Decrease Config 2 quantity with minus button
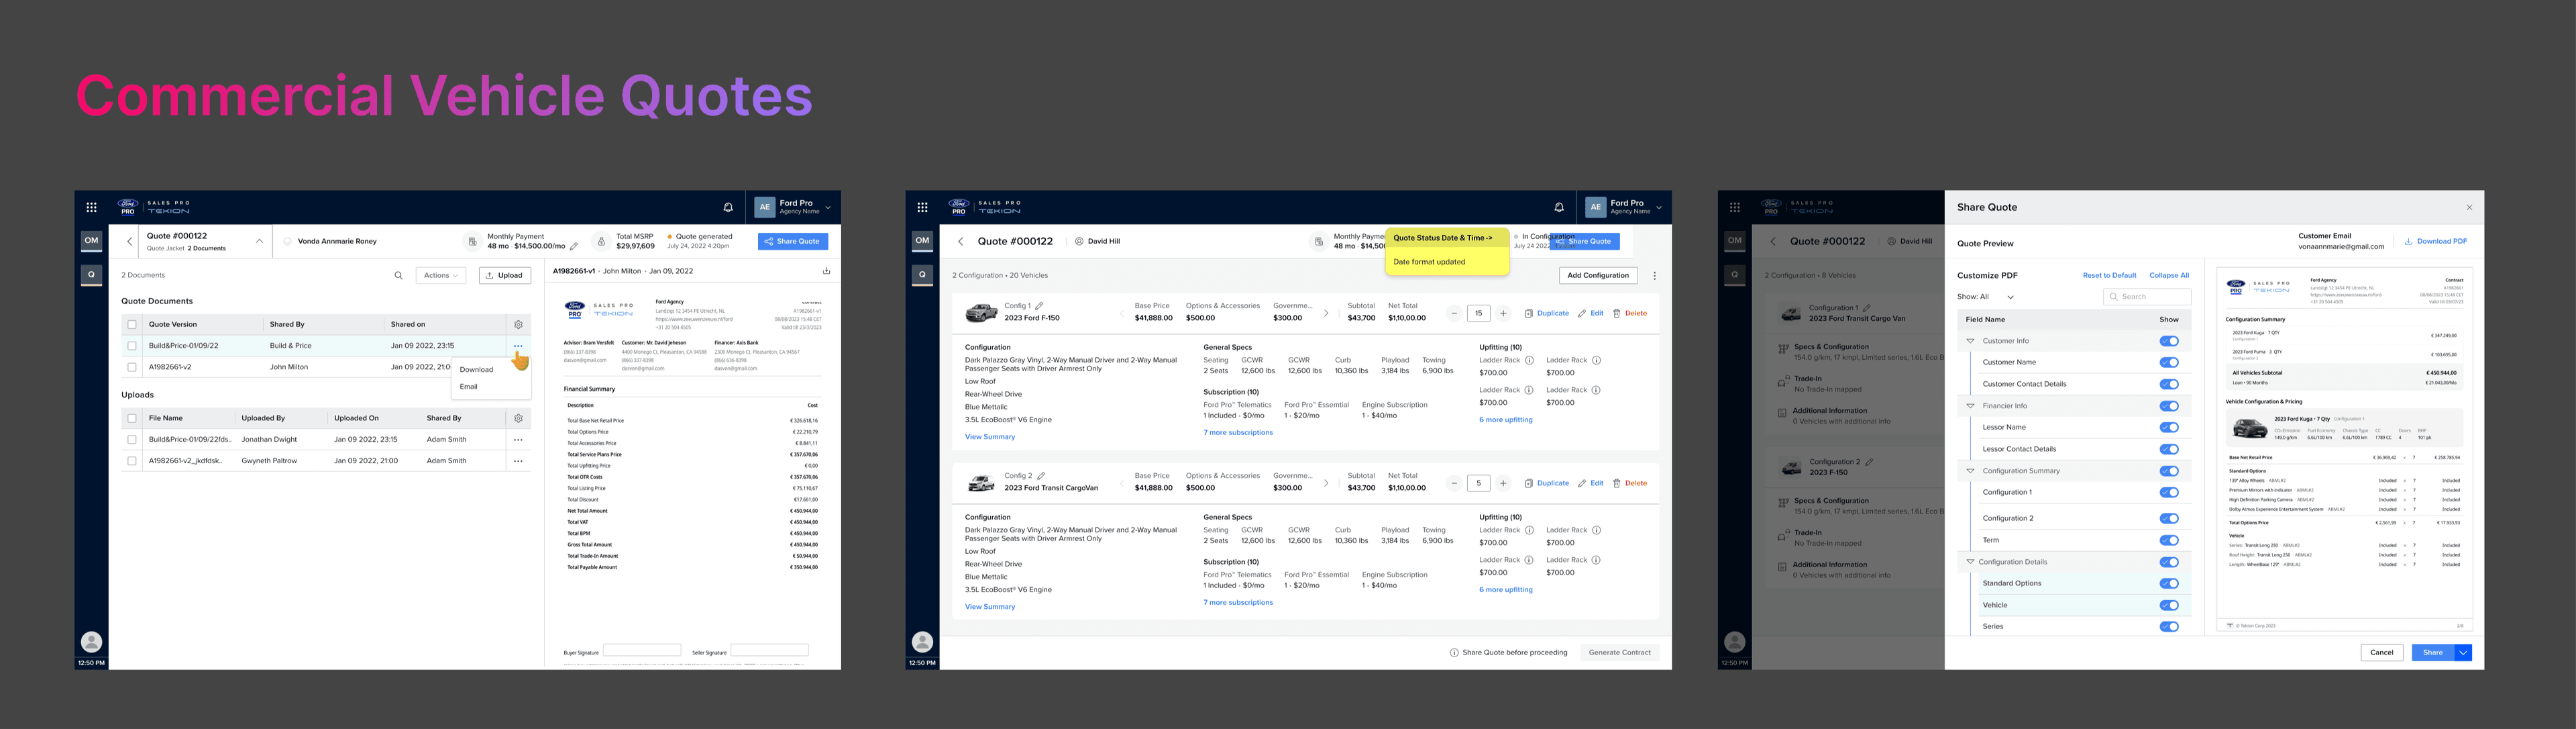 point(1454,483)
